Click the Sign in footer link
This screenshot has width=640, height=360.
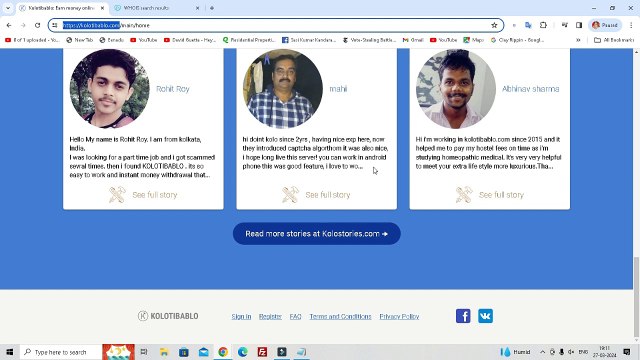[241, 316]
